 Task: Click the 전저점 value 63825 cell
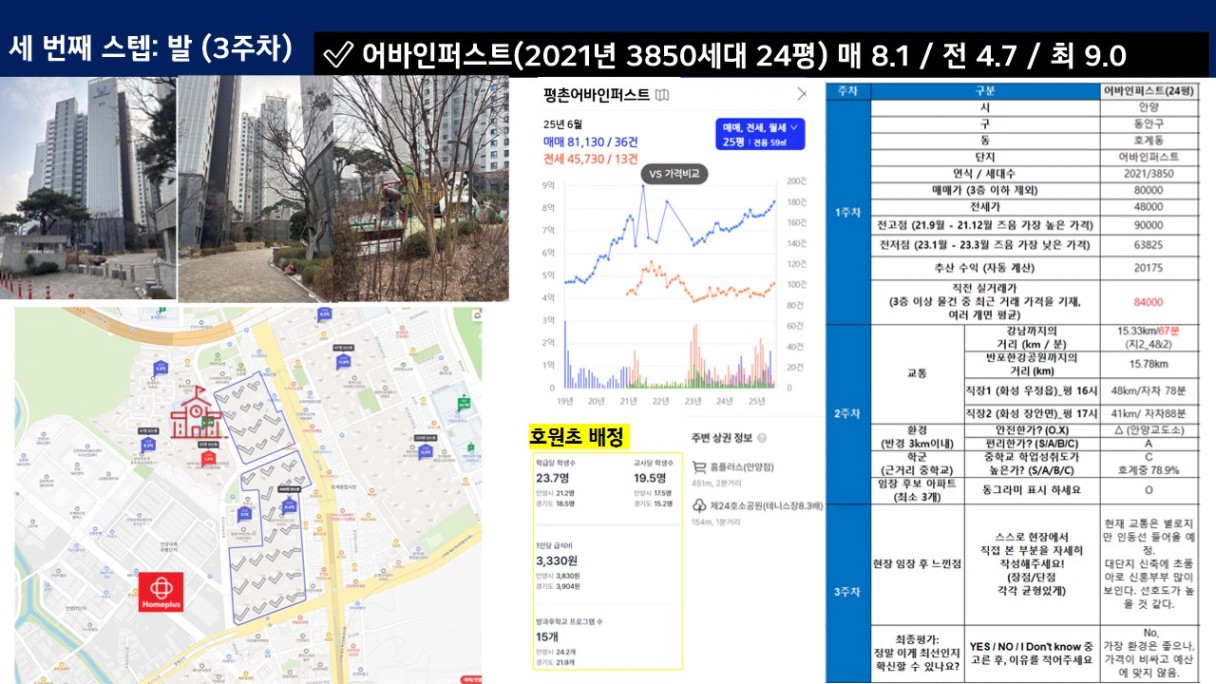coord(1147,246)
